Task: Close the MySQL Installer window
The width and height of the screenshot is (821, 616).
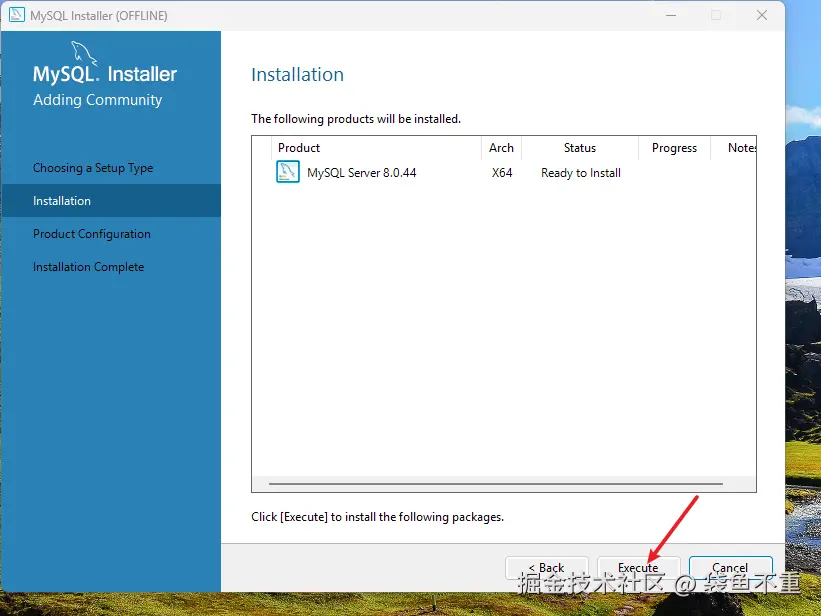Action: (x=762, y=15)
